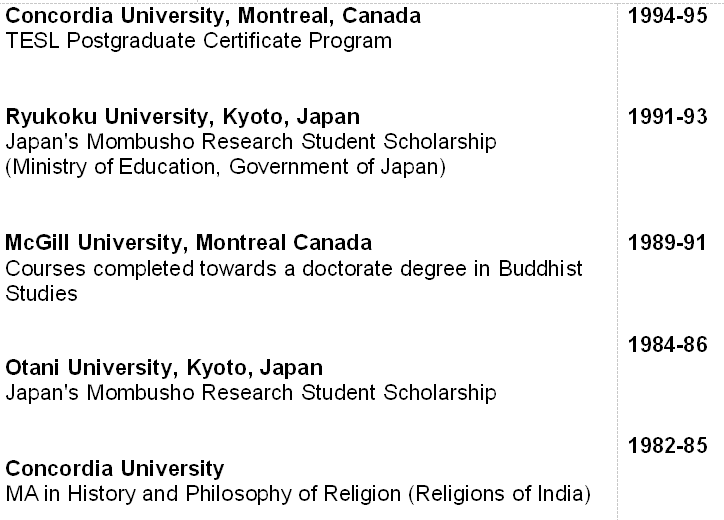This screenshot has height=520, width=724.
Task: Click the McGill University, Montreal Canada heading
Action: tap(189, 243)
